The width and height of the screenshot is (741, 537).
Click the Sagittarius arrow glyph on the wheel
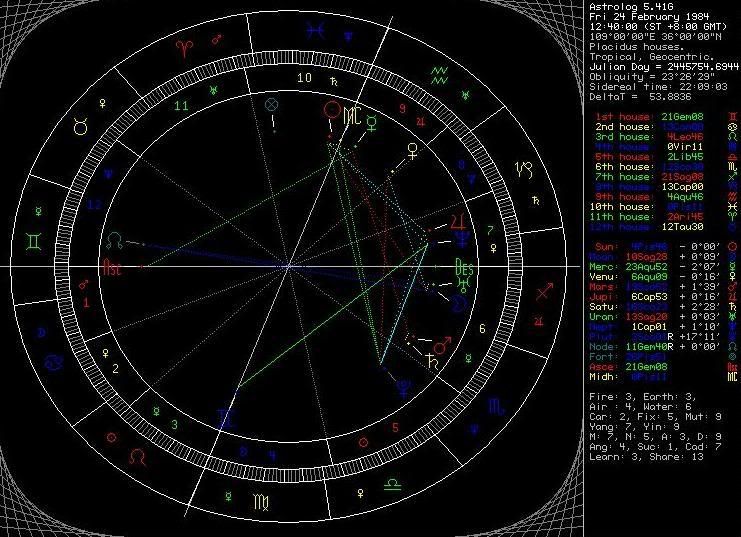point(545,294)
